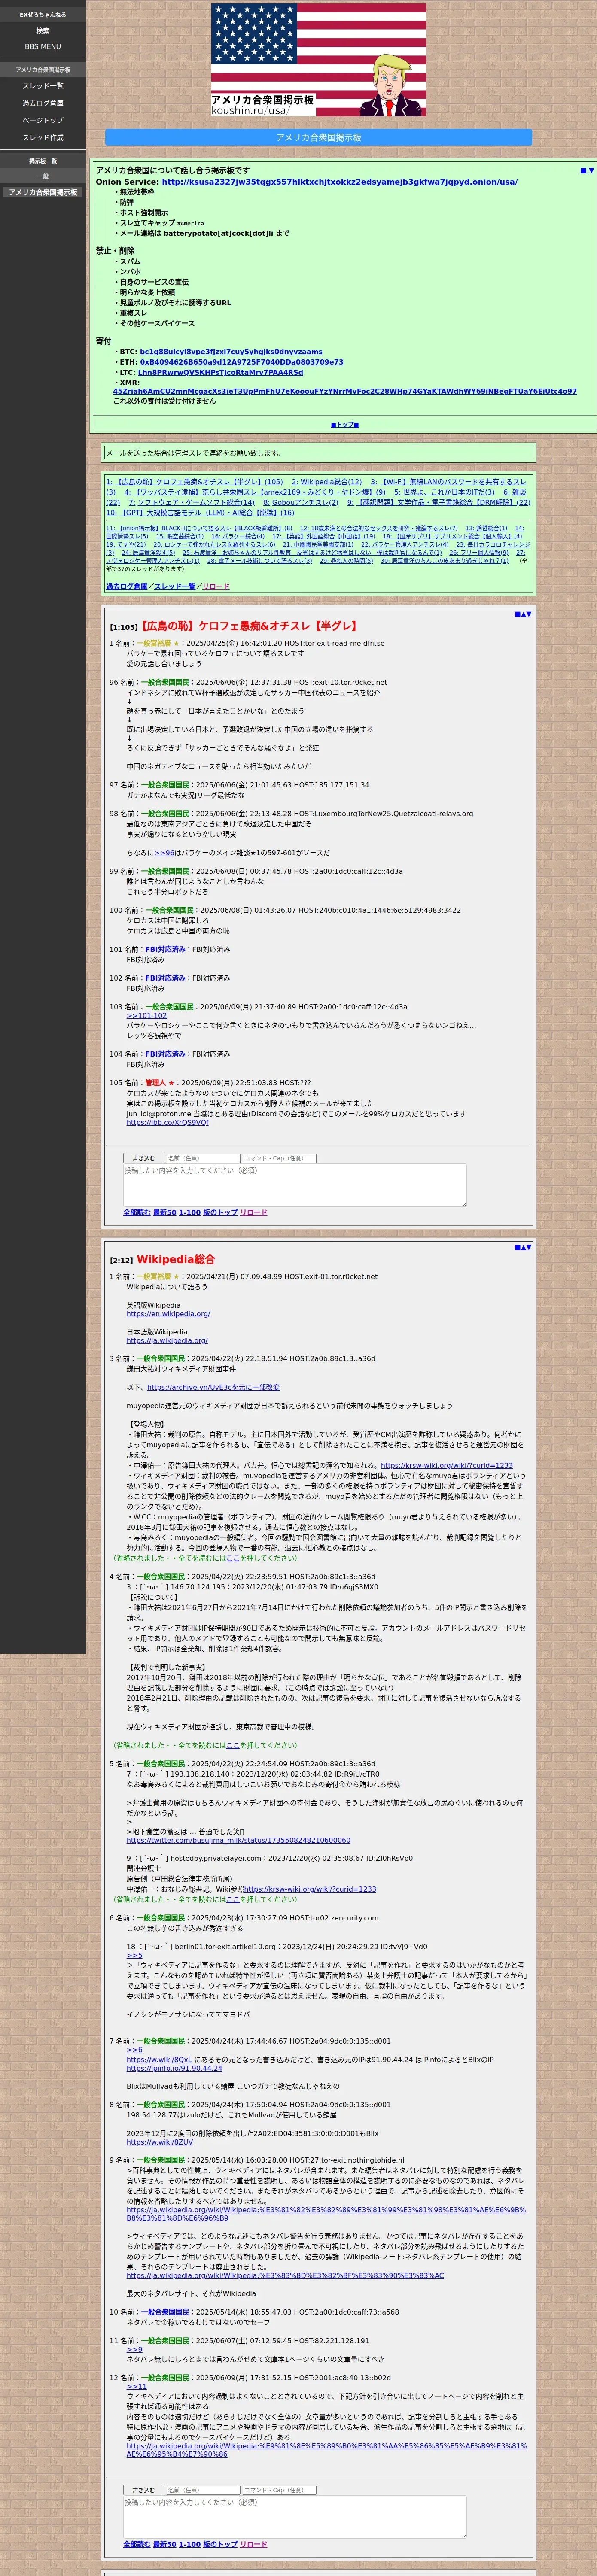The image size is (597, 2576).
Task: Open 検索 in the sidebar
Action: [x=43, y=31]
